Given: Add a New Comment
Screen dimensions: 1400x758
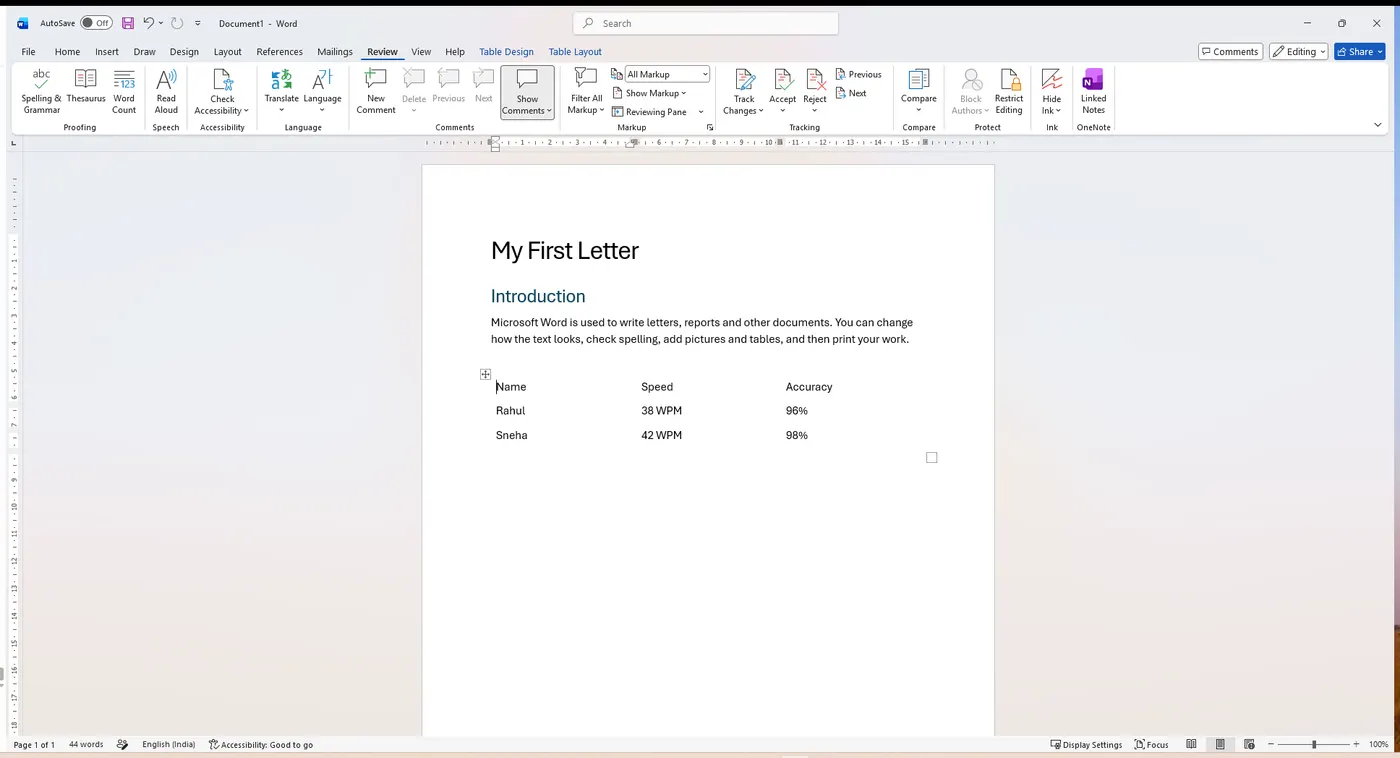Looking at the screenshot, I should [376, 91].
